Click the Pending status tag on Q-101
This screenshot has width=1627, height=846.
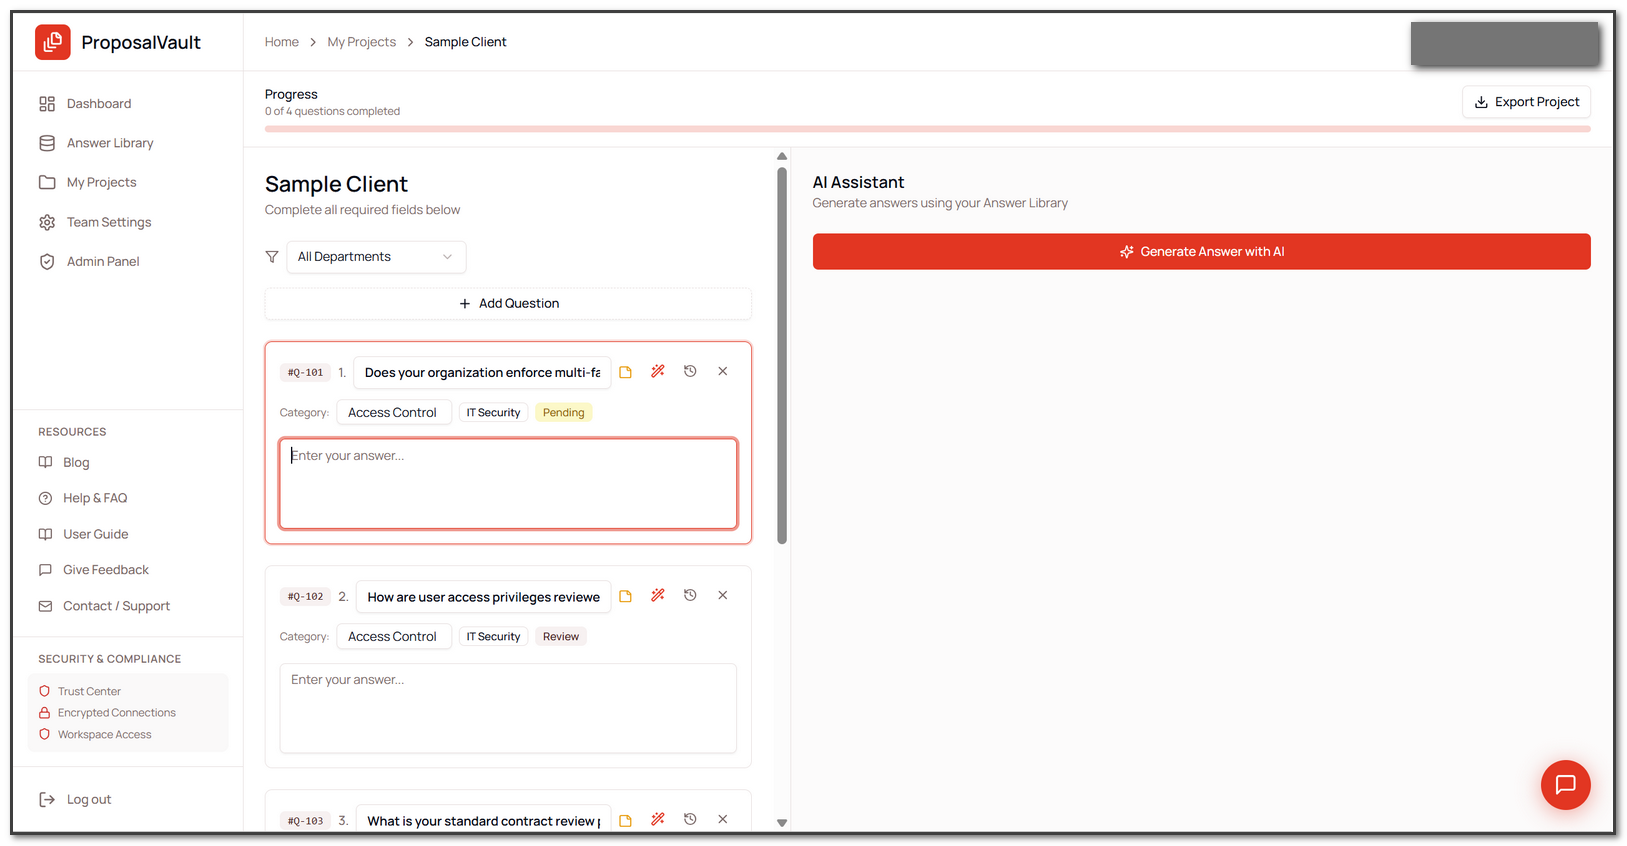click(564, 413)
